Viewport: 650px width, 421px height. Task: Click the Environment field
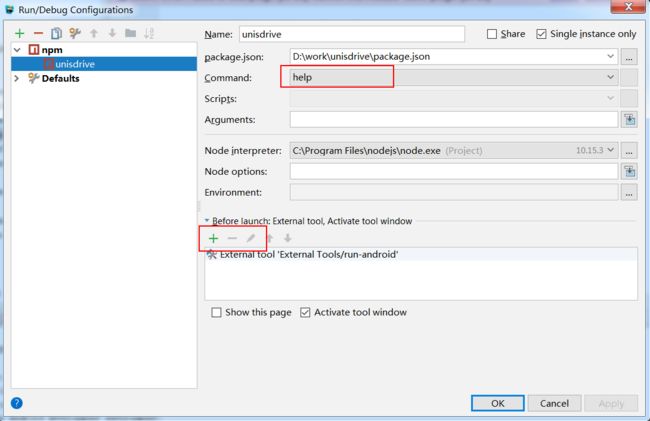454,193
